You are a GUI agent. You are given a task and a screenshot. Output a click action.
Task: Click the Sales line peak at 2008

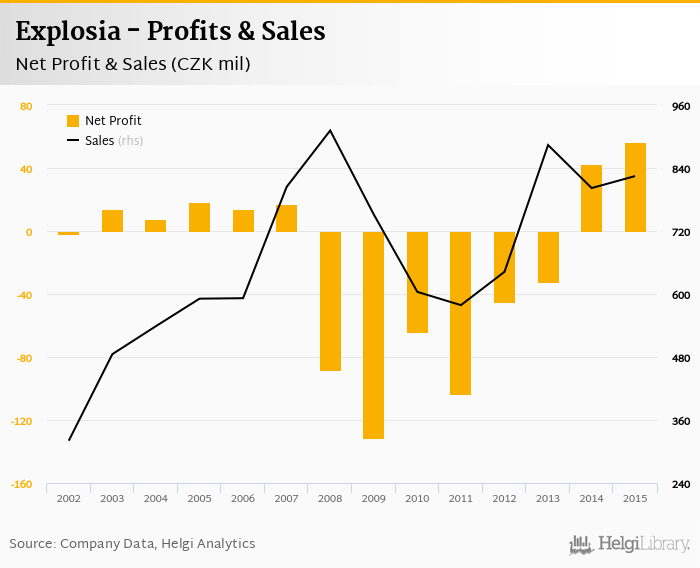coord(330,130)
